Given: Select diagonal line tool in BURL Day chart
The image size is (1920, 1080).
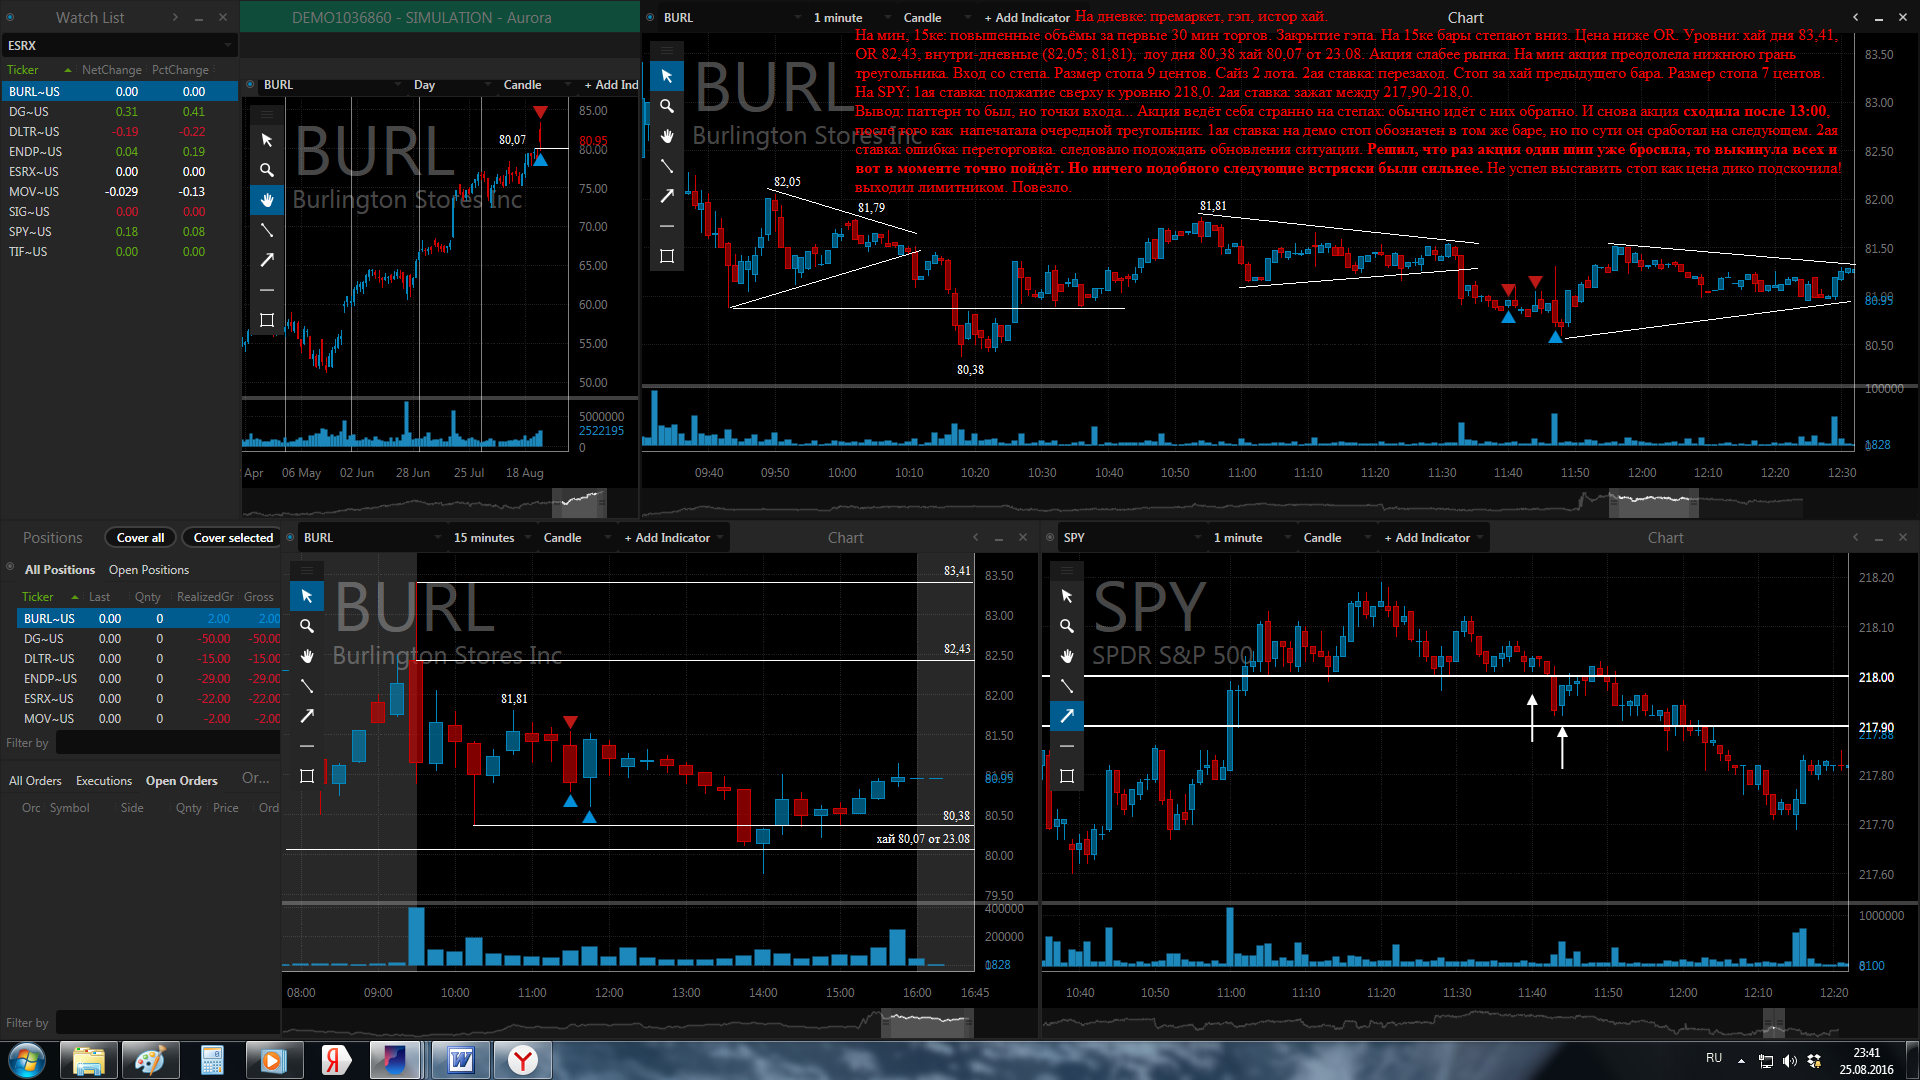Looking at the screenshot, I should tap(267, 230).
